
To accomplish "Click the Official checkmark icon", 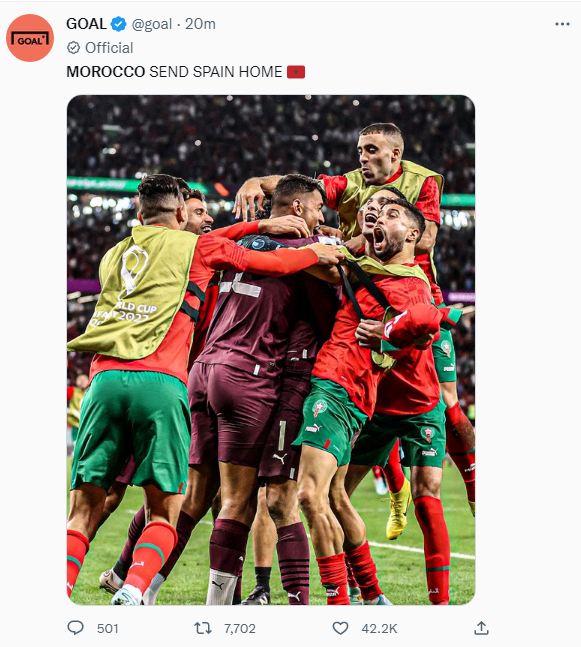I will pos(73,48).
